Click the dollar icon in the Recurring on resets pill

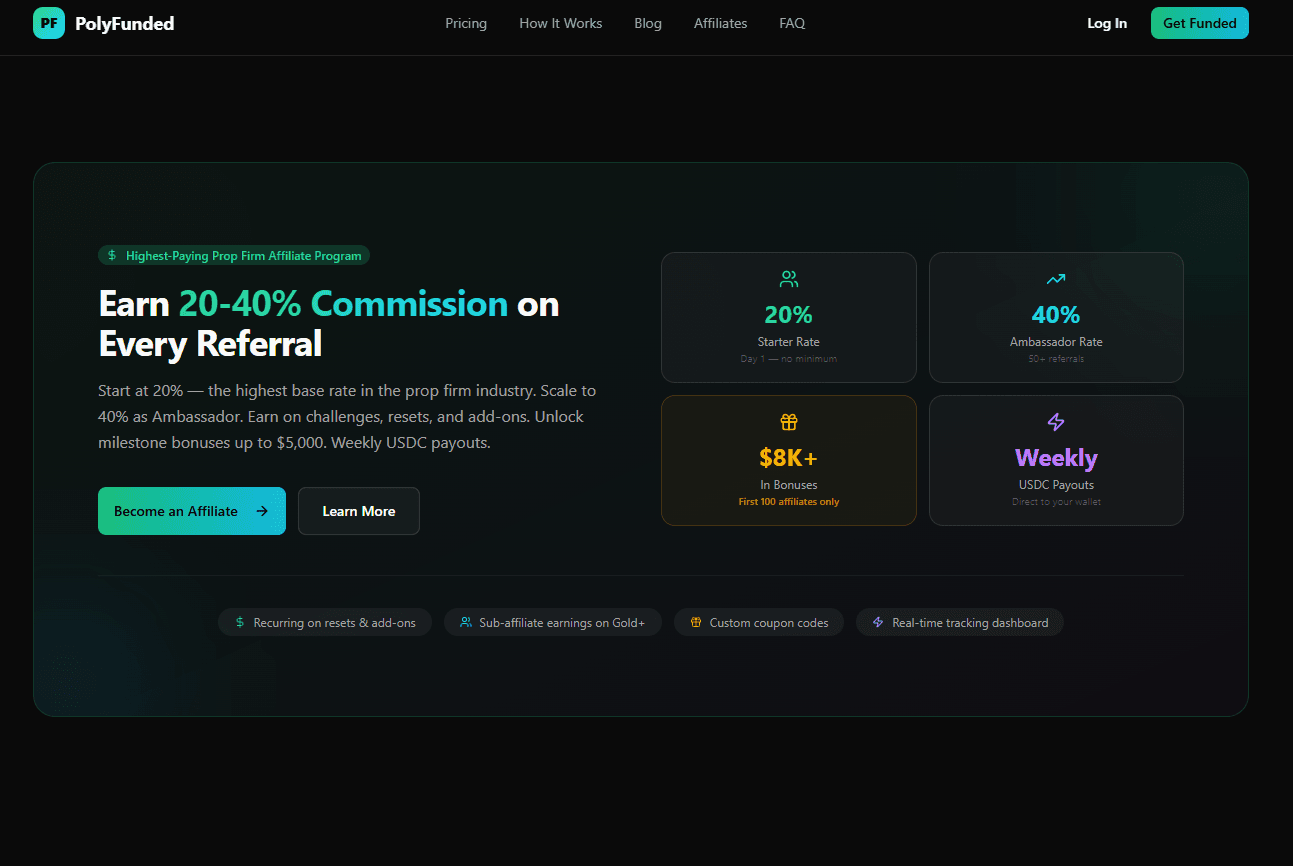coord(237,622)
